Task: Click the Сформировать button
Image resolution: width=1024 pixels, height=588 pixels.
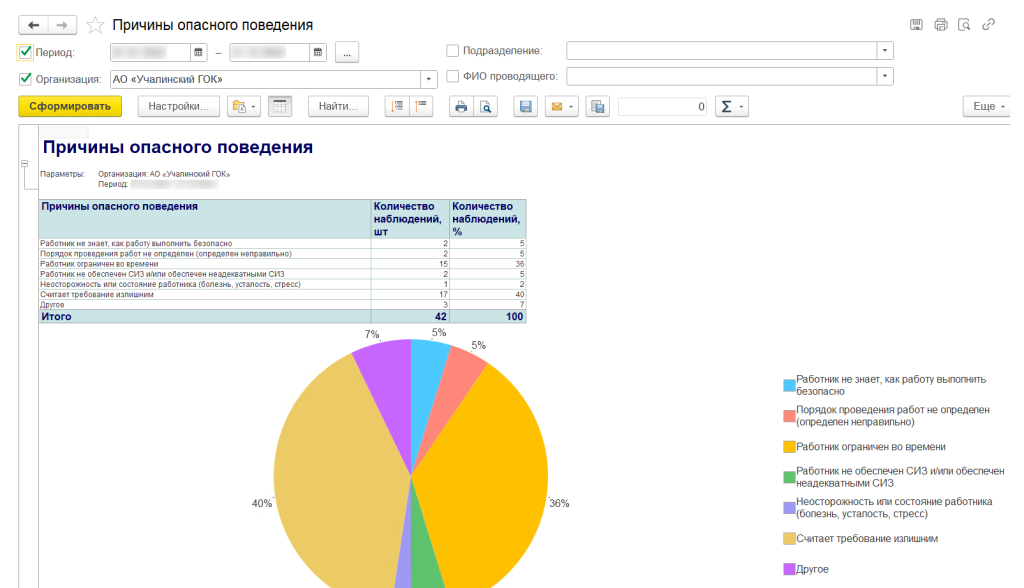Action: (x=69, y=107)
